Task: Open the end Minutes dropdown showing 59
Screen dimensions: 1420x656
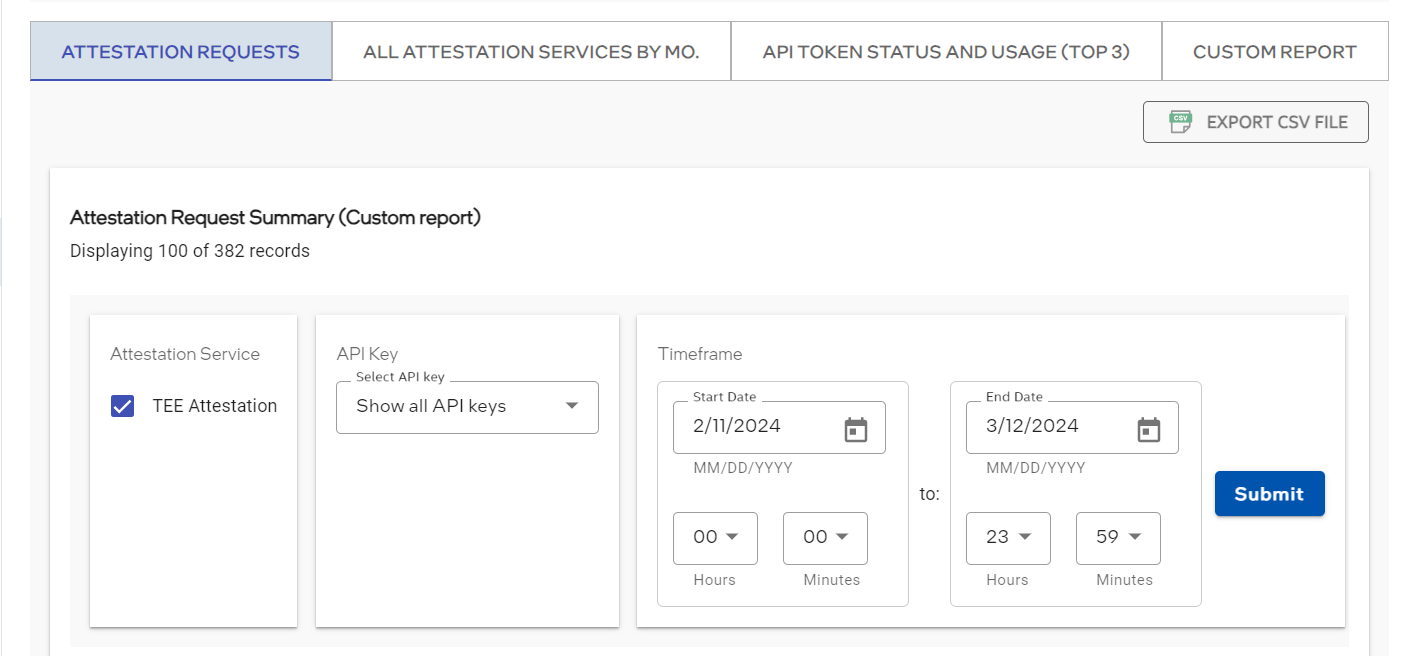Action: (1118, 538)
